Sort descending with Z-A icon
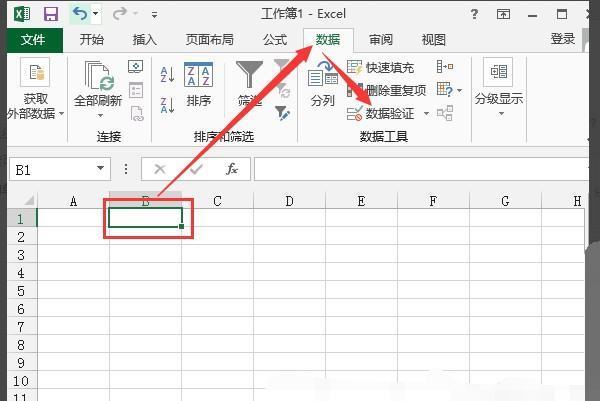600x401 pixels. coord(168,105)
